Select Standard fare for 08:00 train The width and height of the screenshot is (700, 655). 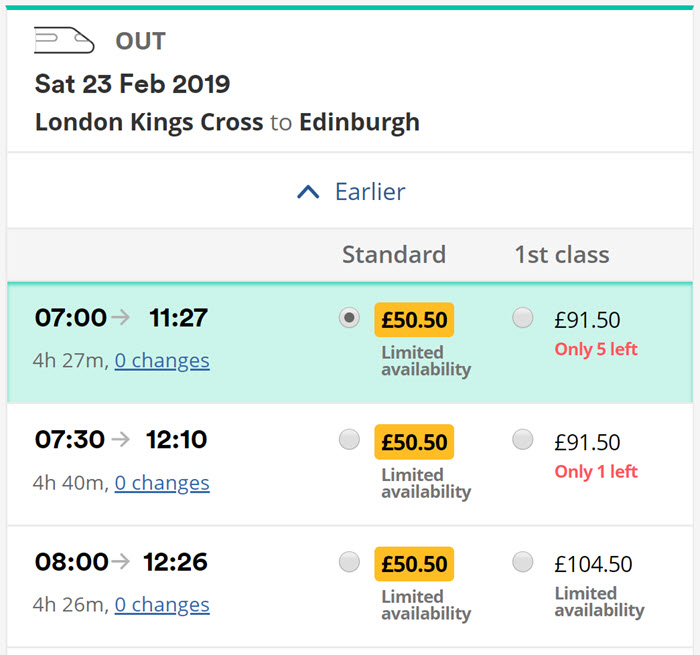pos(349,562)
